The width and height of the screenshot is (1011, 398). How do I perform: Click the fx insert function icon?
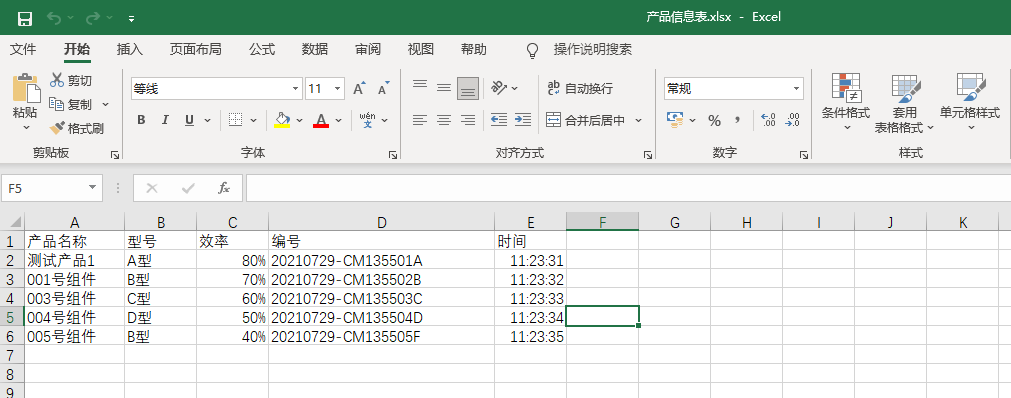[224, 188]
